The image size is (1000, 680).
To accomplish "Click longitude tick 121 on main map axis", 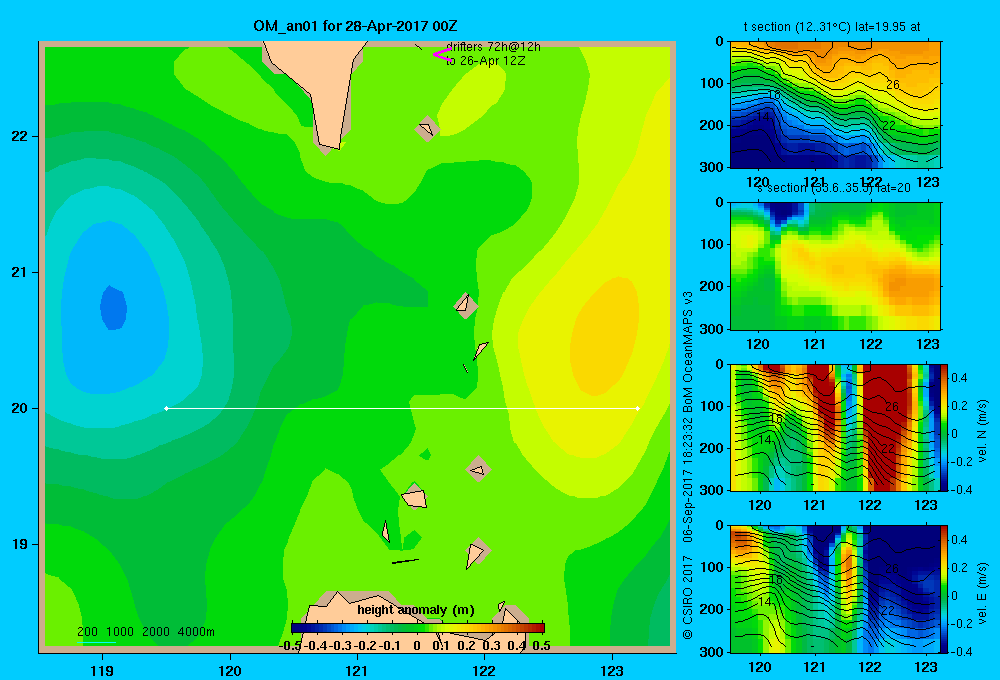I will pos(357,670).
